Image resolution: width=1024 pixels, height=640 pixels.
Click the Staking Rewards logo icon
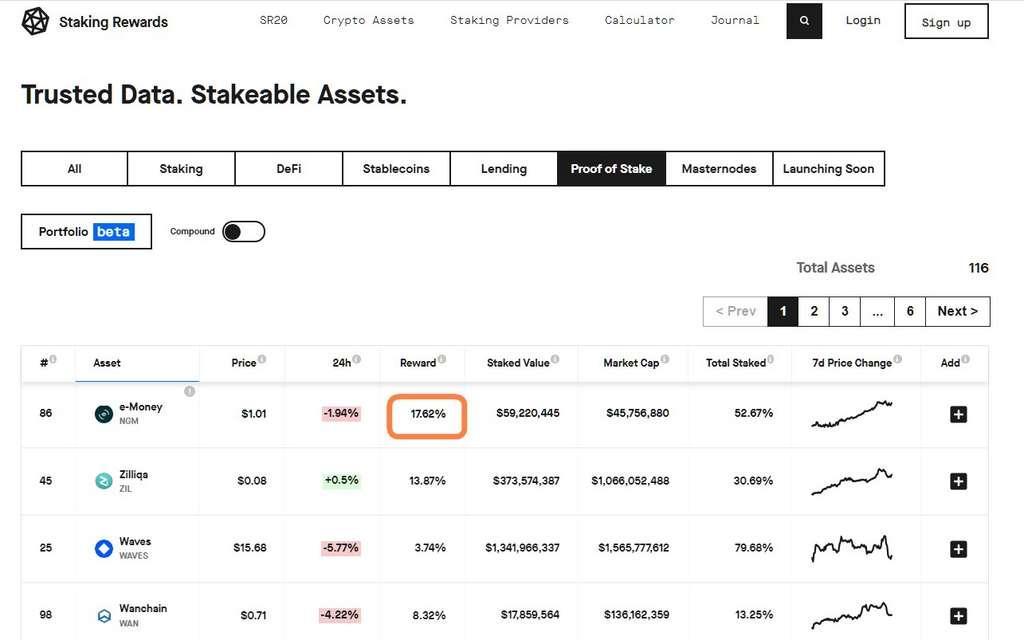[x=35, y=21]
